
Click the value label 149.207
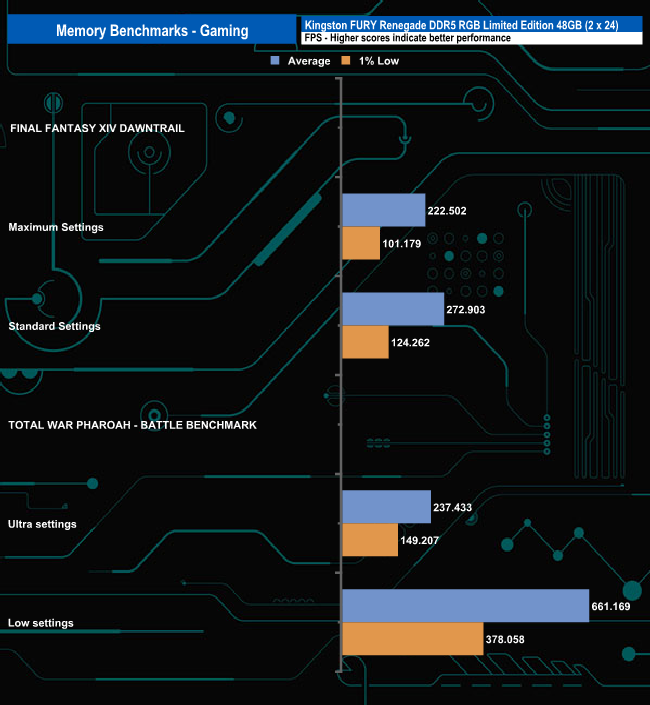(419, 540)
